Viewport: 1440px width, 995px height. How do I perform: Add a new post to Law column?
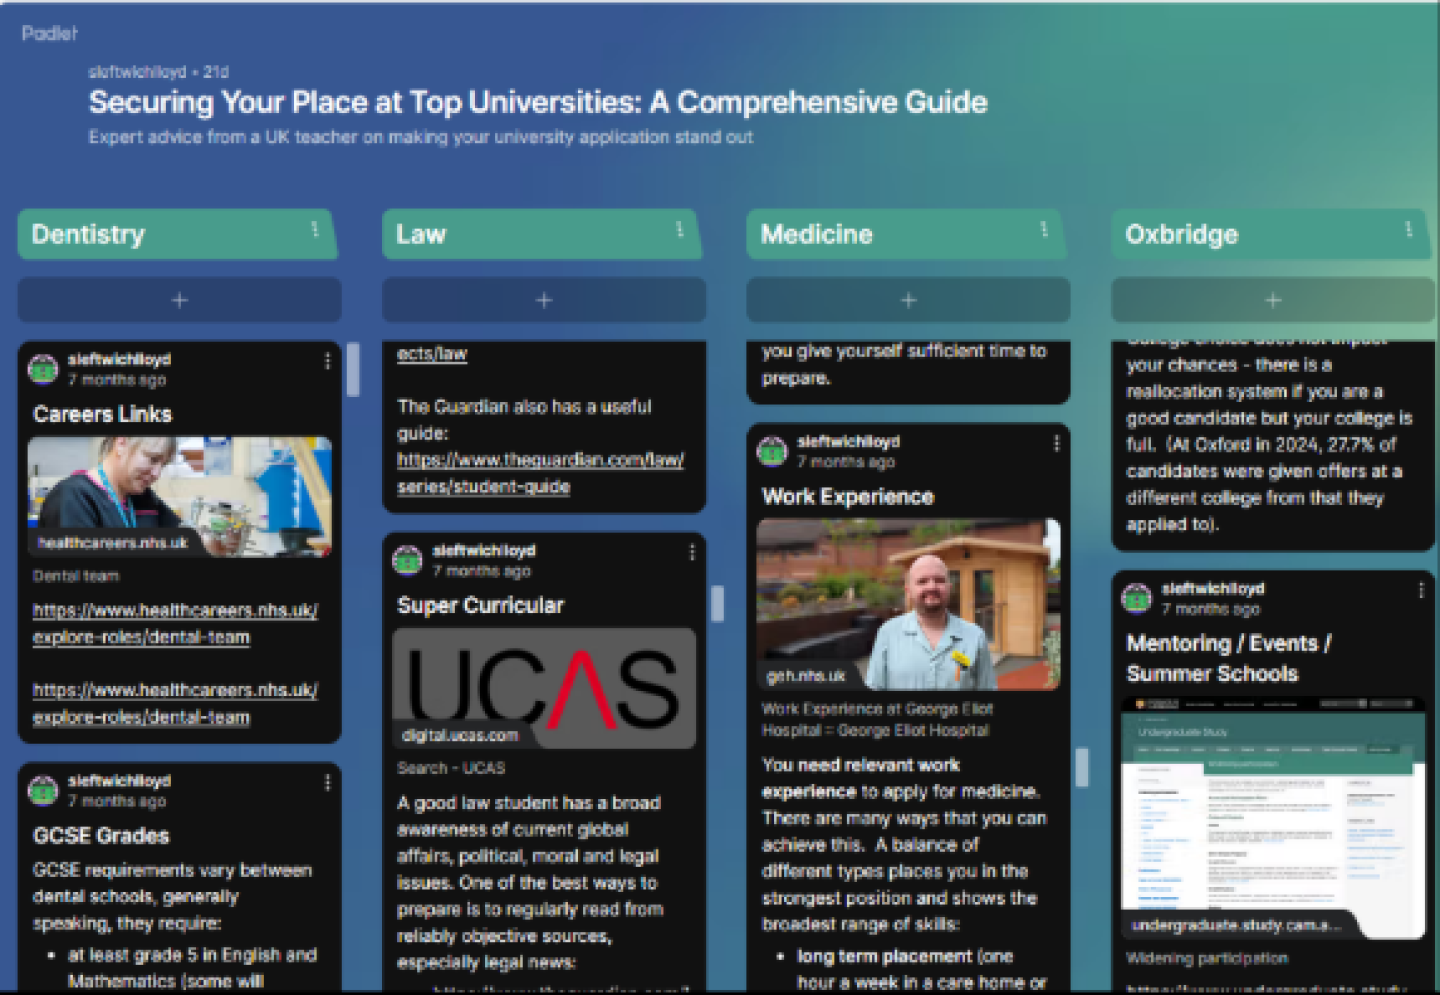pyautogui.click(x=544, y=300)
